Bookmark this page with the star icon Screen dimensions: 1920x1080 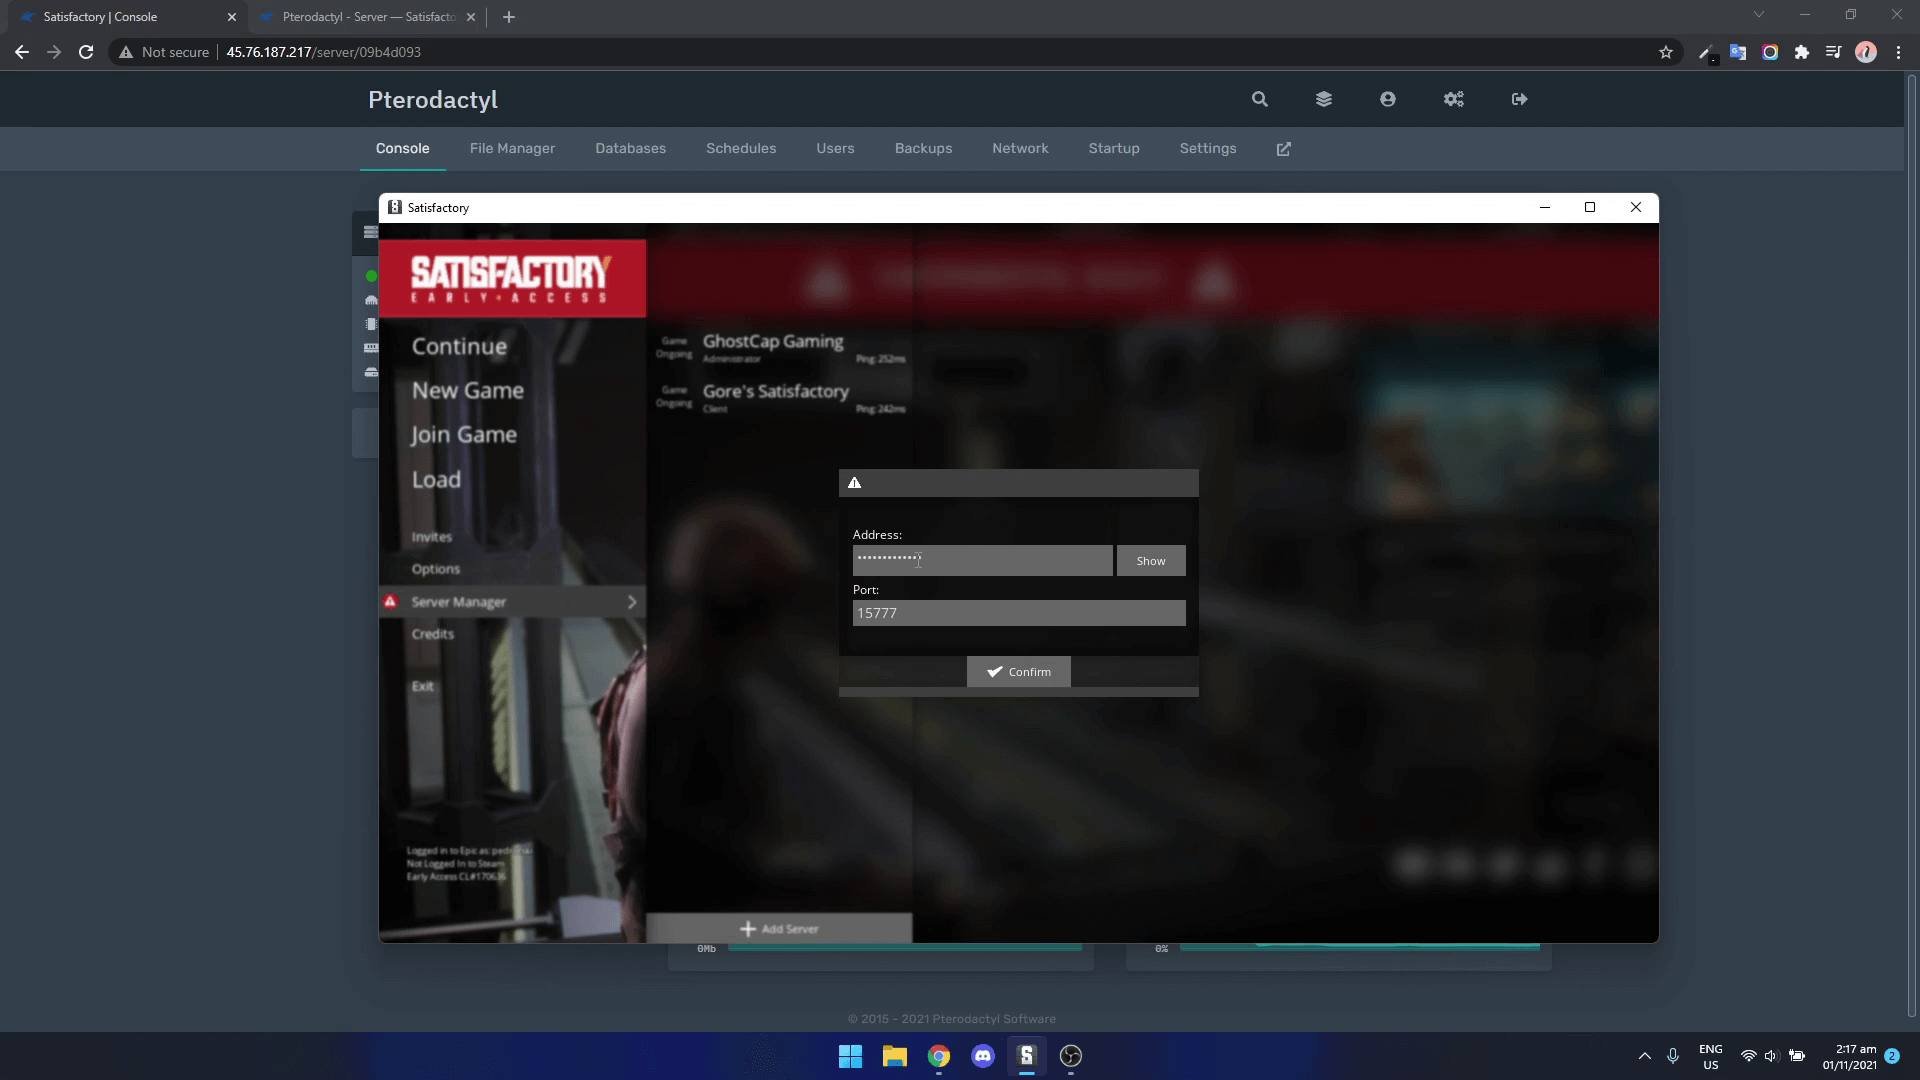coord(1666,52)
